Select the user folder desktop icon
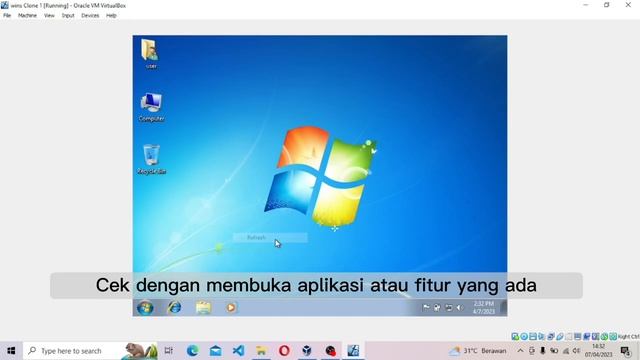Screen dimensions: 640x360 151,53
